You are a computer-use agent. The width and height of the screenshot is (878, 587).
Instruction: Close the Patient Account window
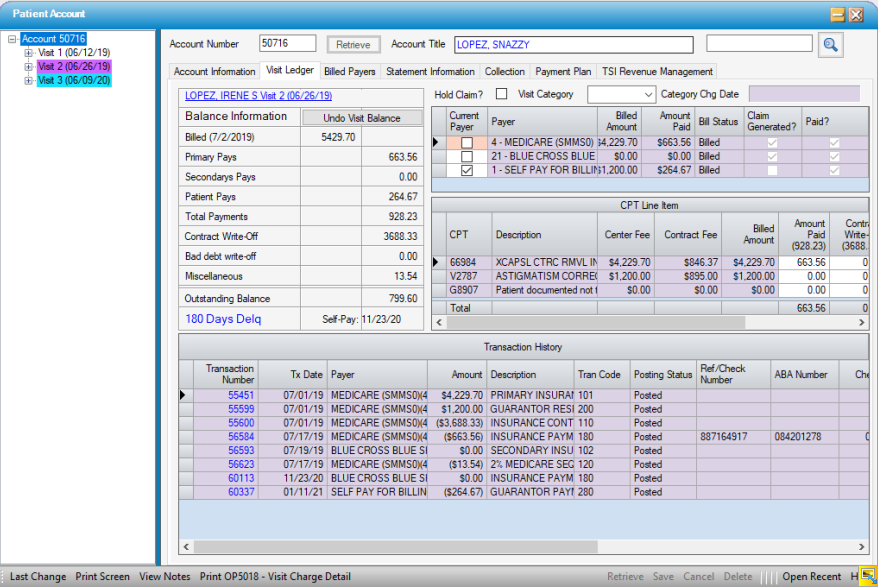pos(856,14)
